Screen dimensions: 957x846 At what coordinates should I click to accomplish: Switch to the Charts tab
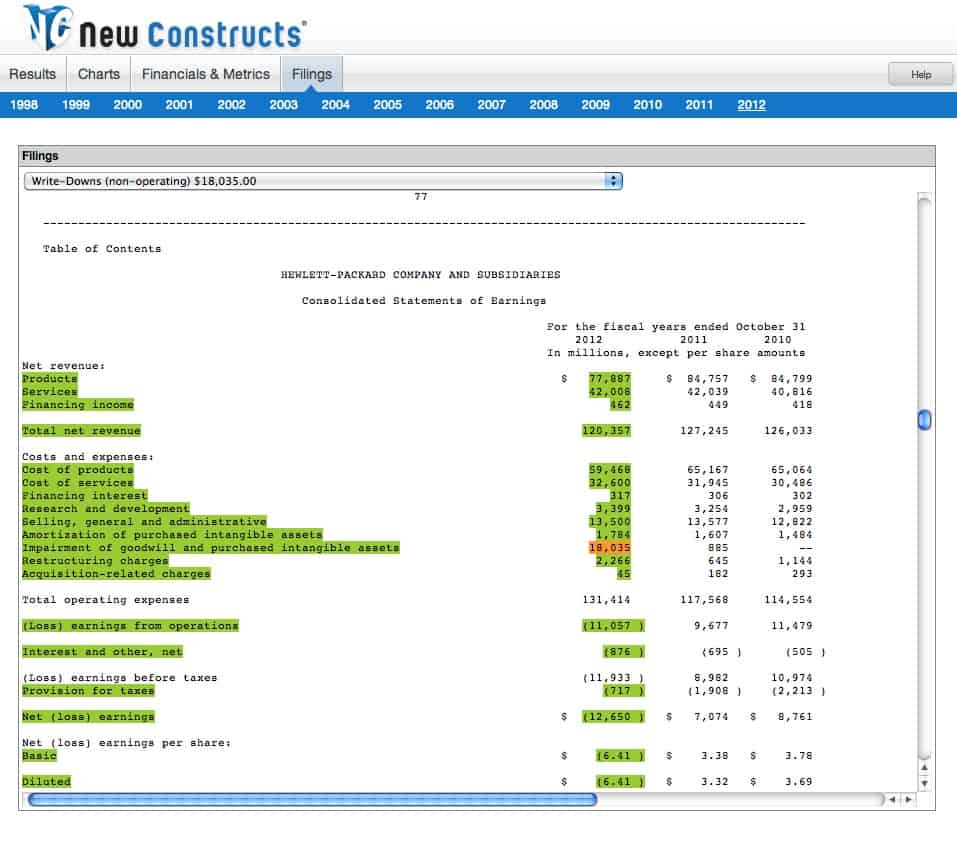pyautogui.click(x=98, y=74)
